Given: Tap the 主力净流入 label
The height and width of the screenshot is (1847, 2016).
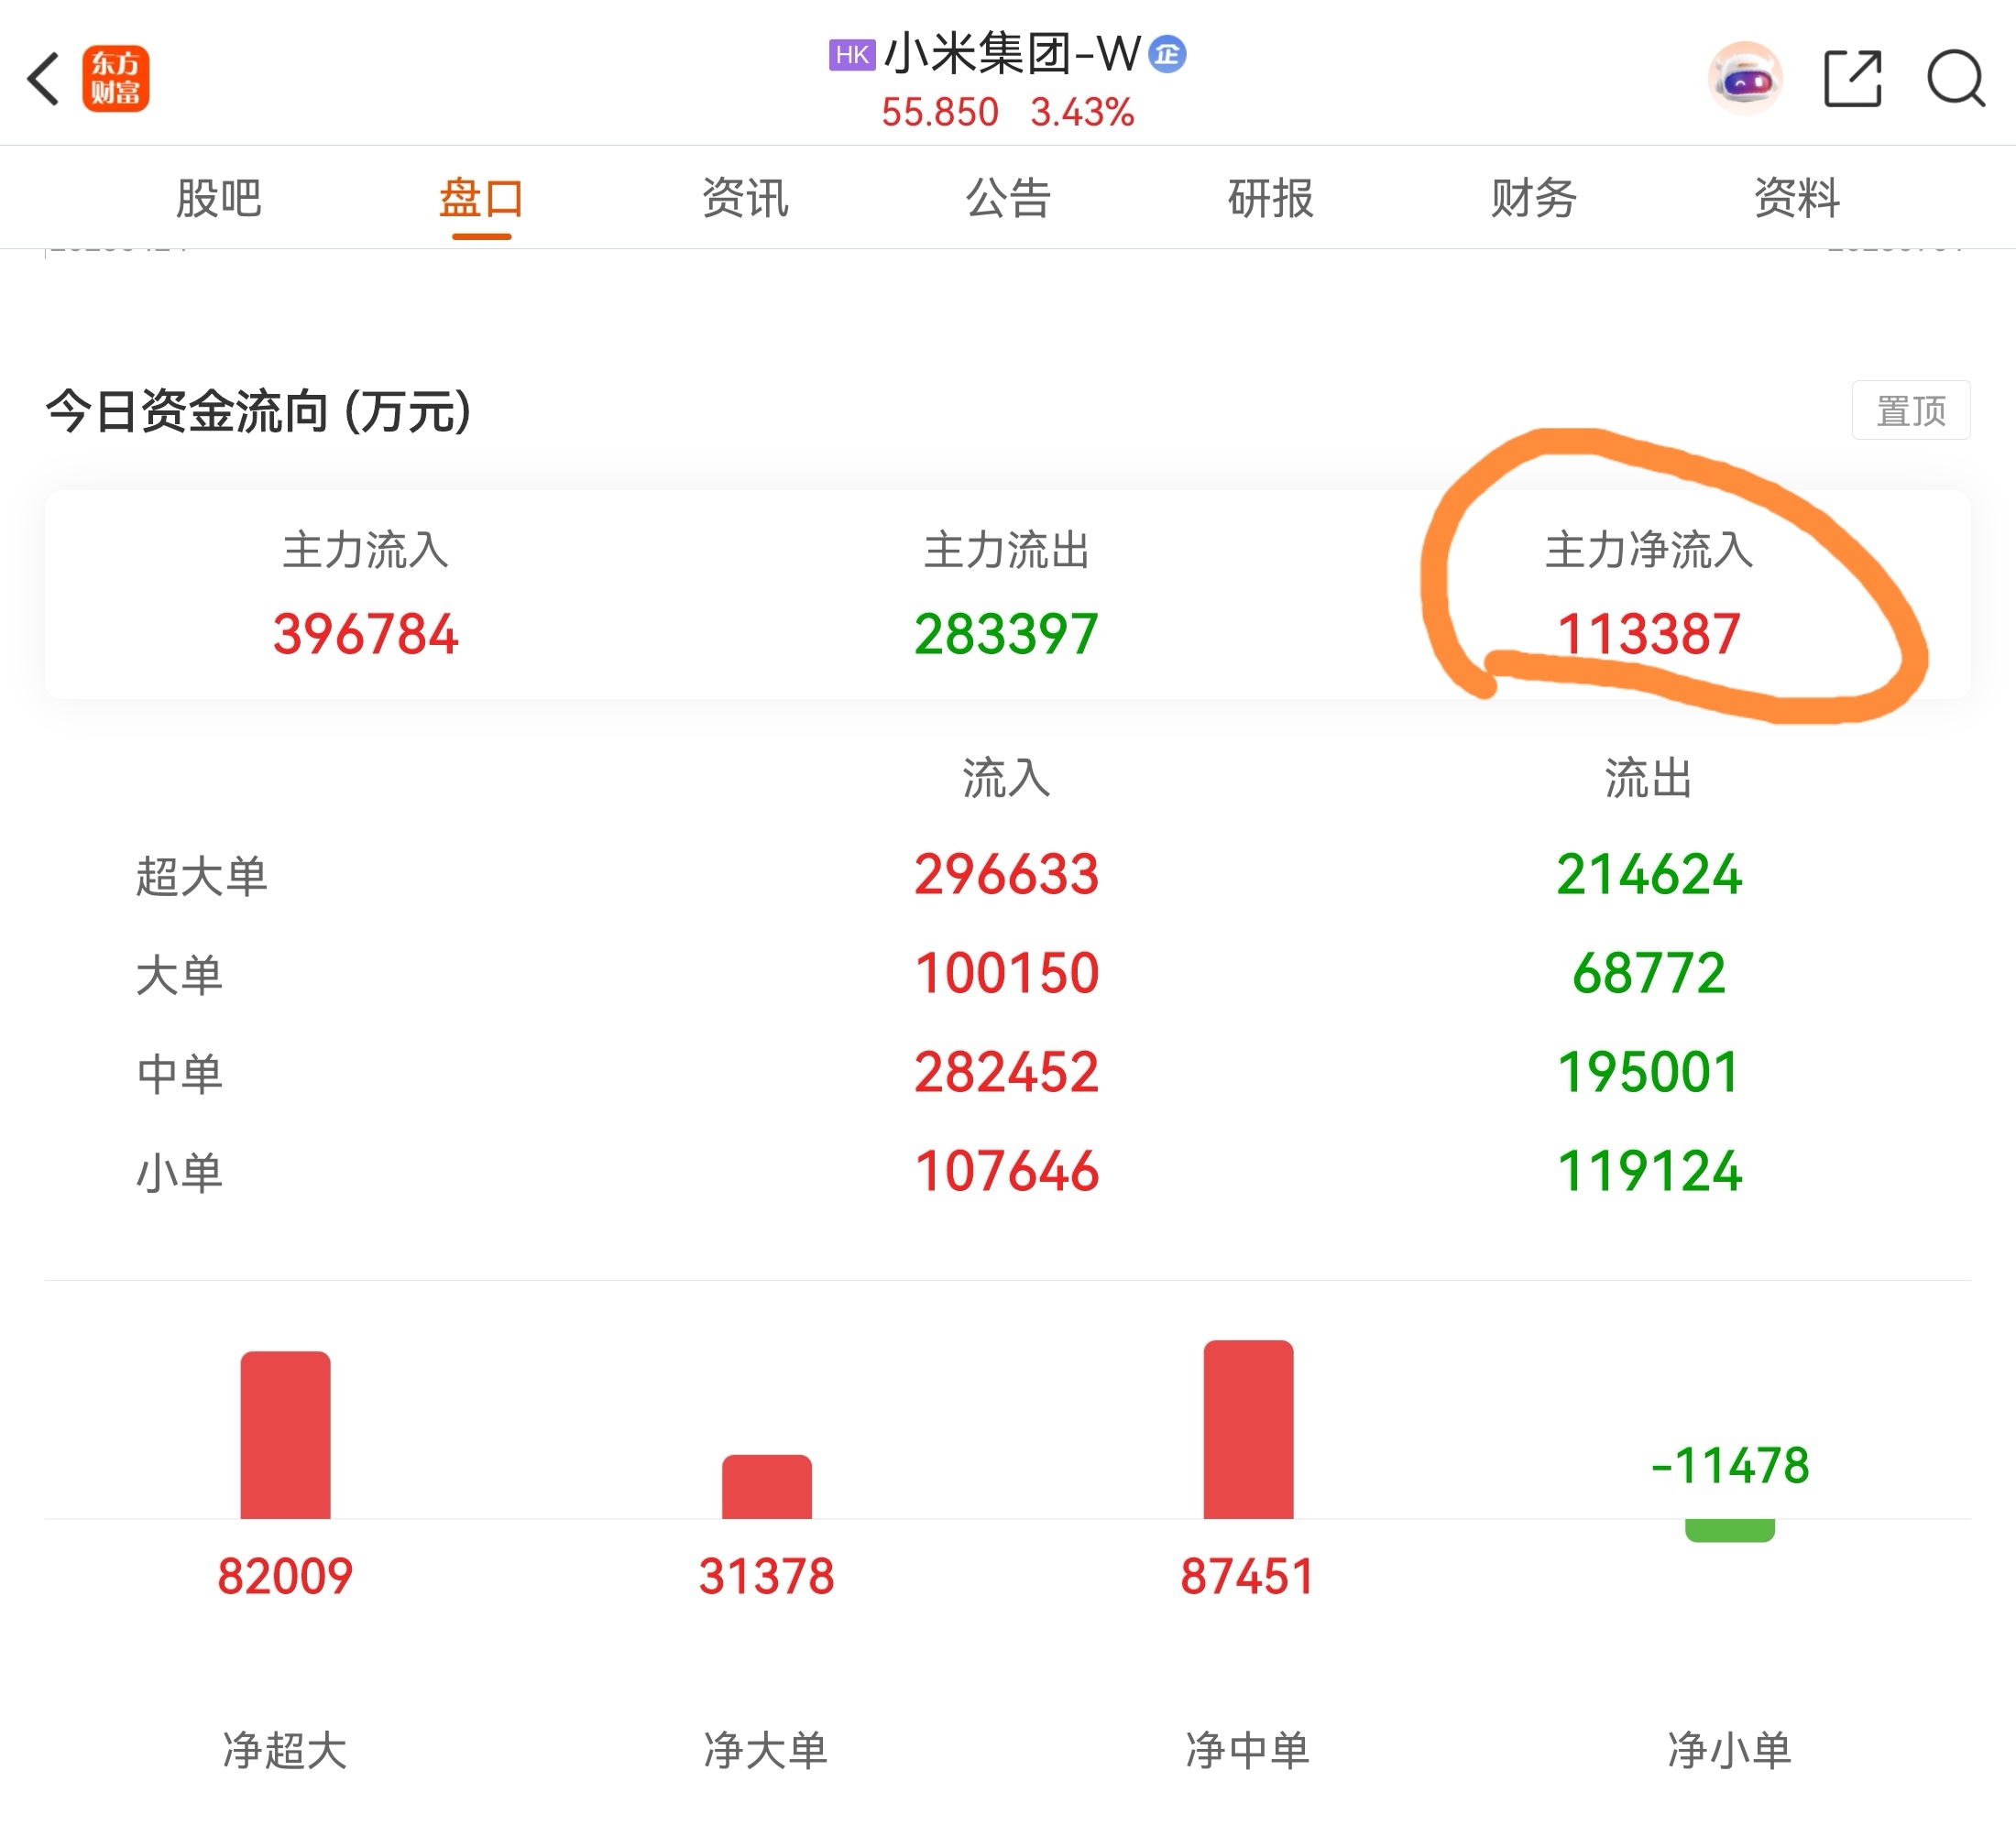Looking at the screenshot, I should click(x=1649, y=550).
